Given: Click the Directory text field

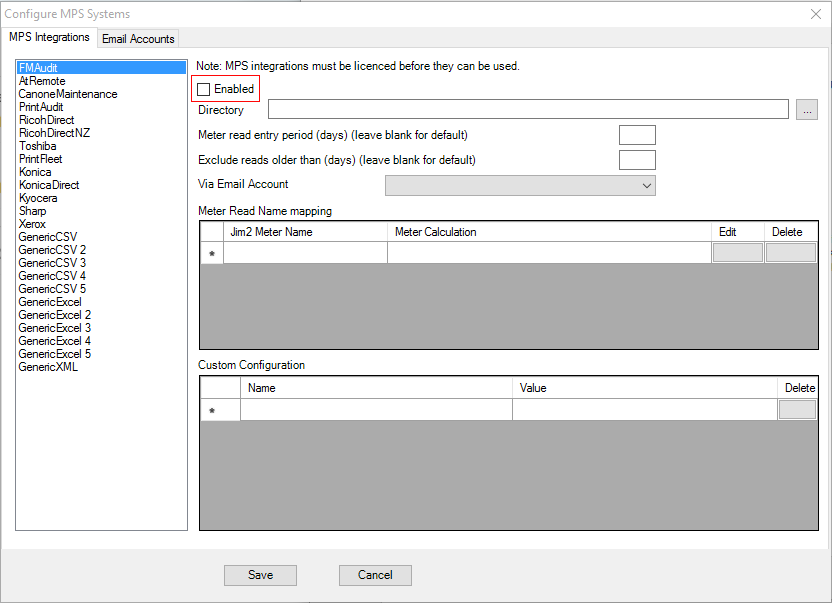Looking at the screenshot, I should click(520, 110).
